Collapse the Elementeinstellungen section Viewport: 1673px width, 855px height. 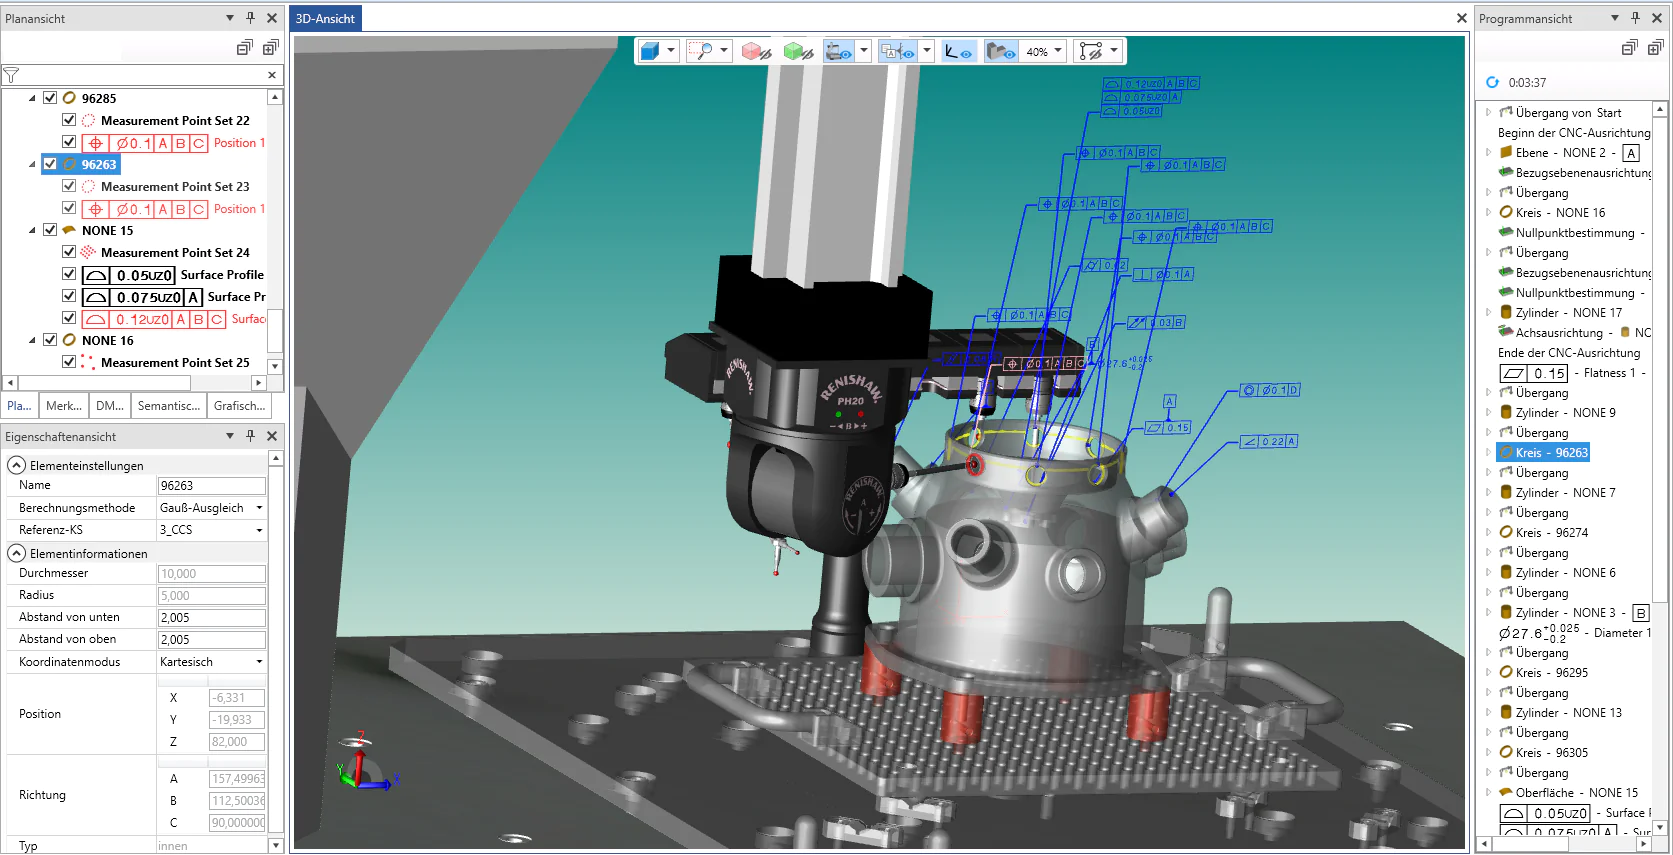click(x=17, y=466)
